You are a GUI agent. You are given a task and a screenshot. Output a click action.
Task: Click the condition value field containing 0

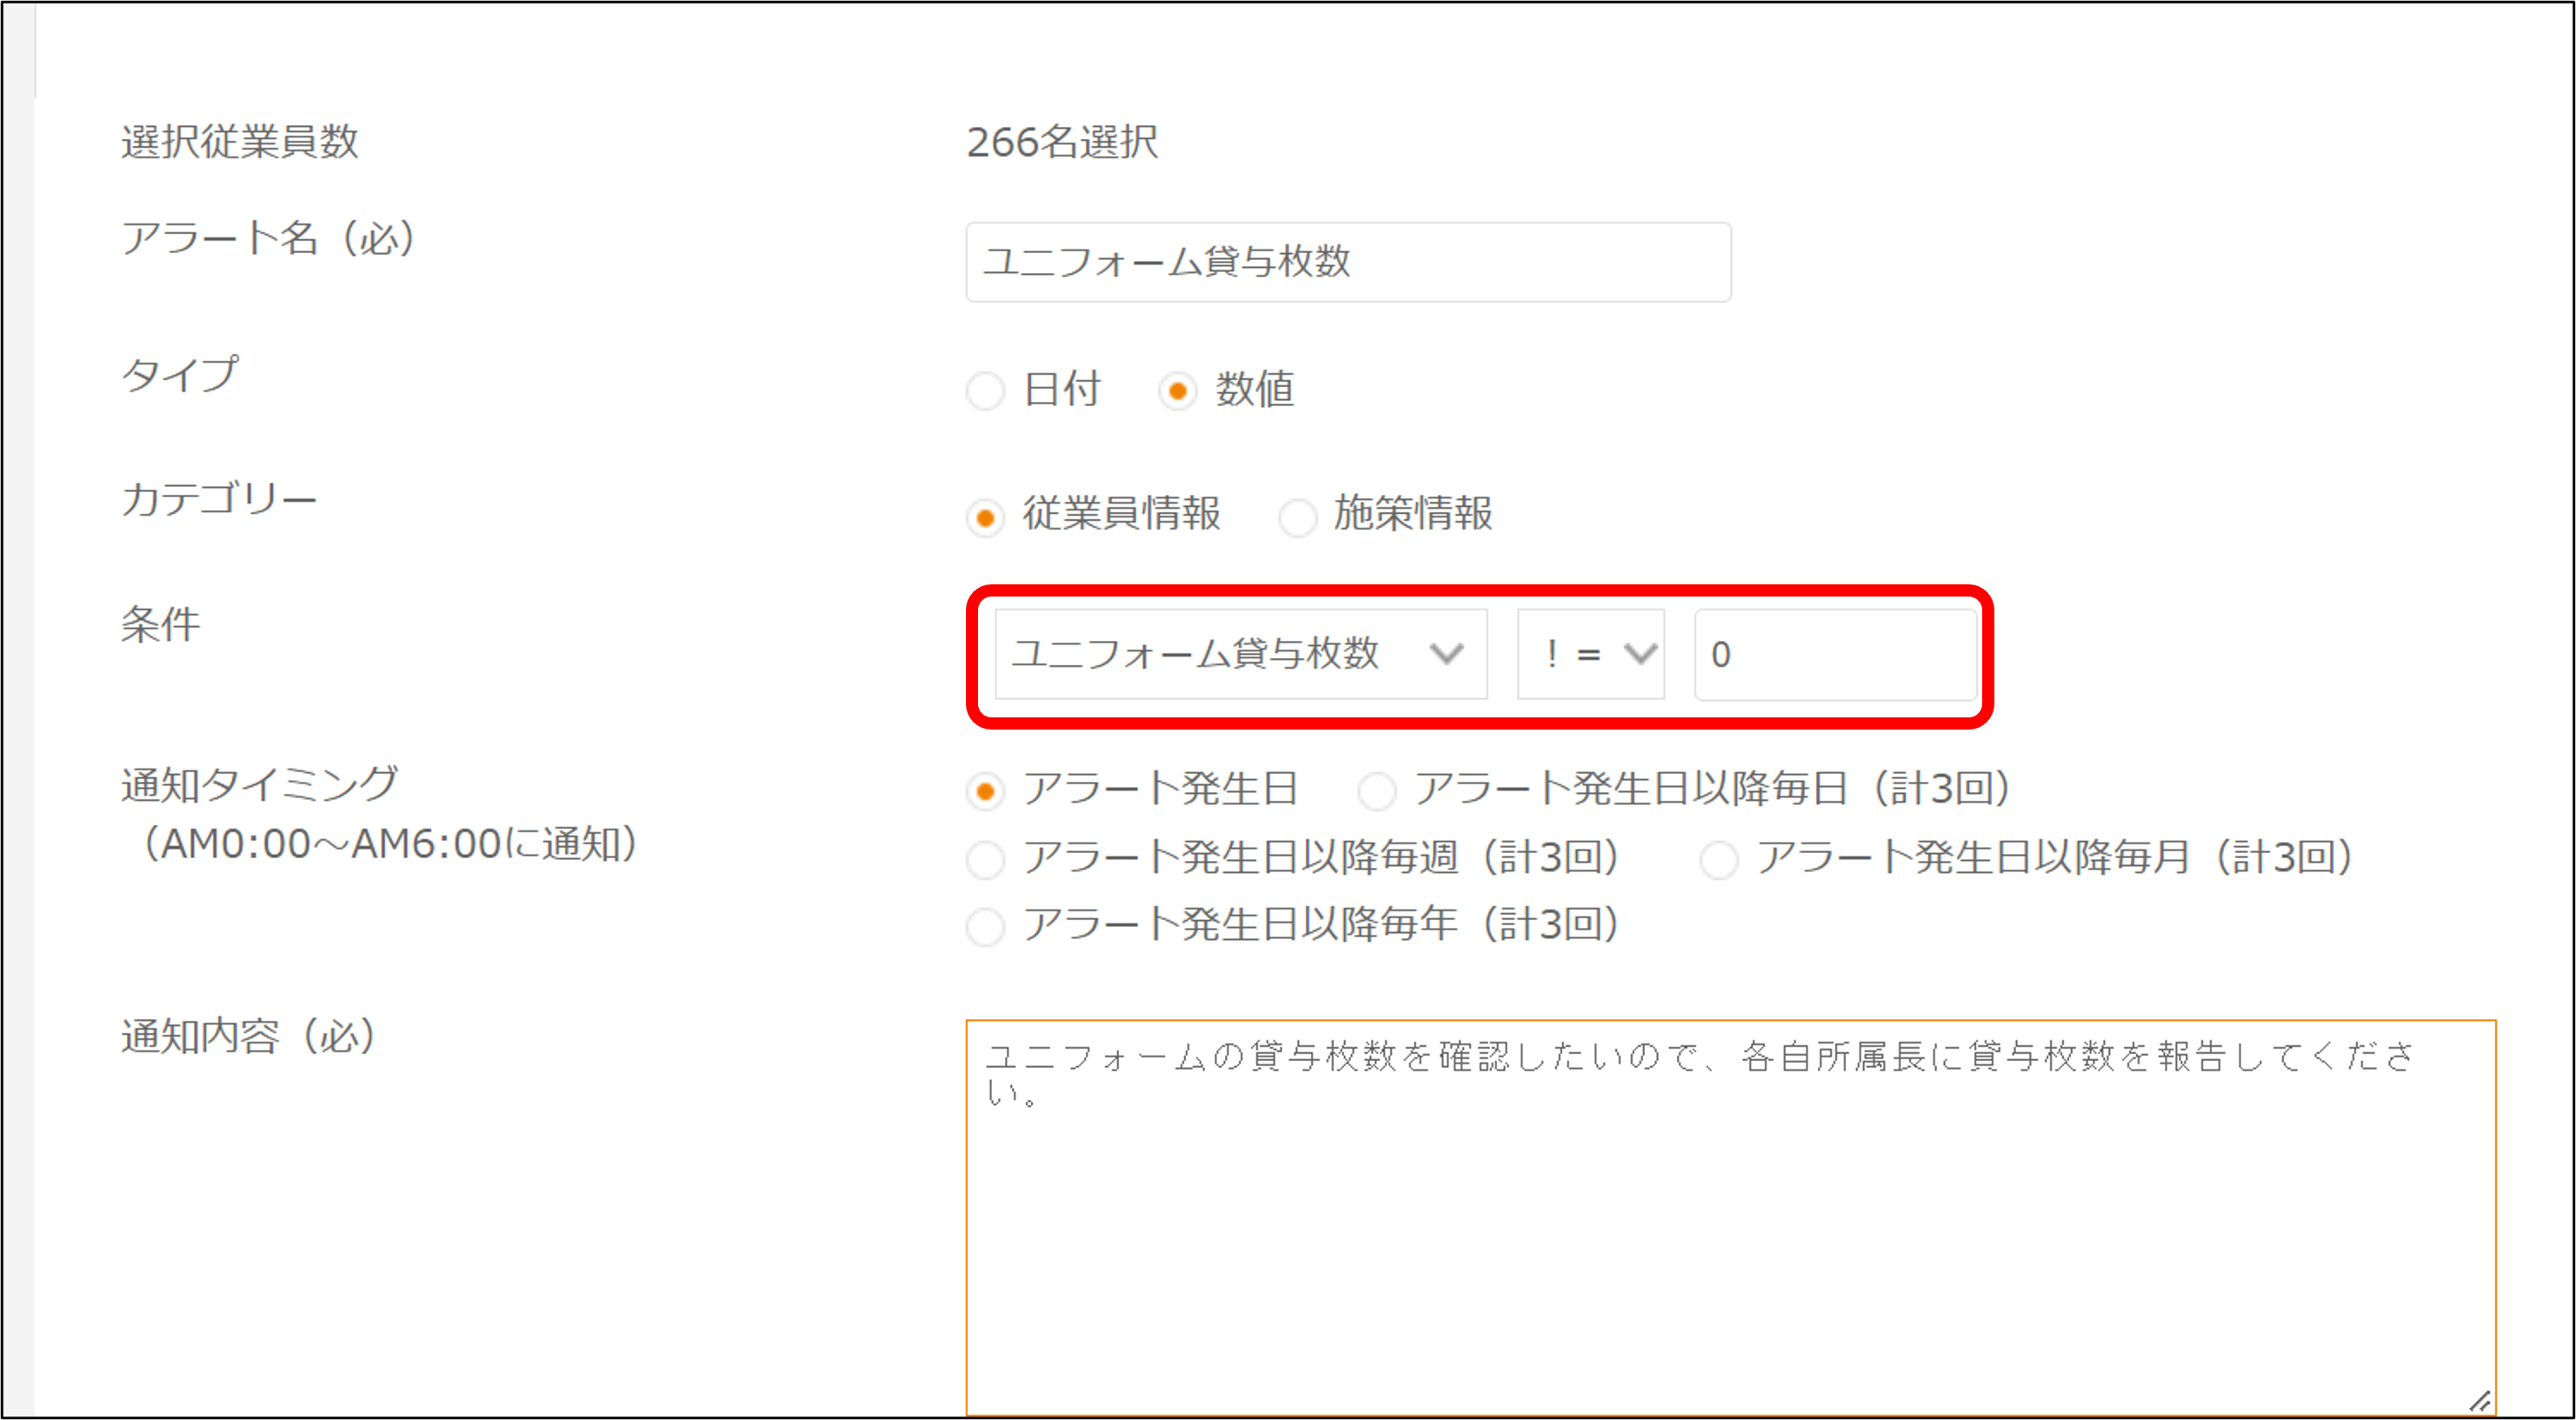[x=1834, y=654]
